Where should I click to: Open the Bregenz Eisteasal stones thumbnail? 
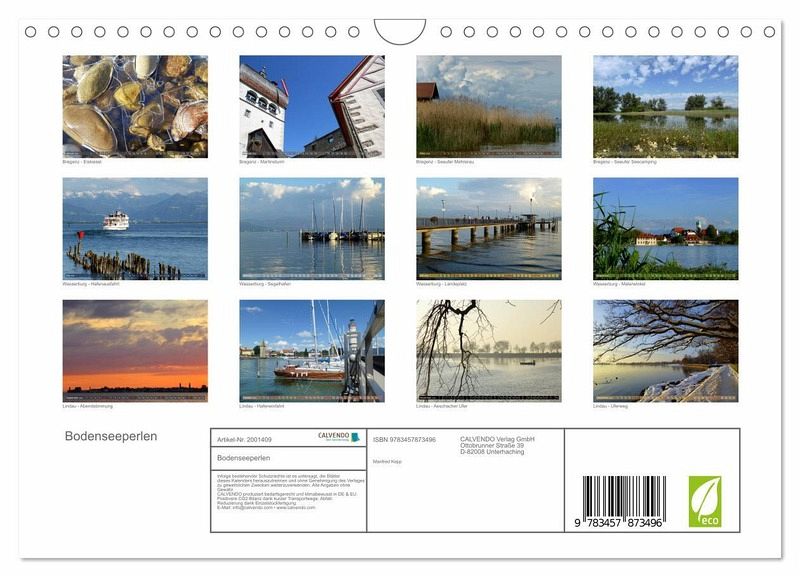(x=135, y=105)
